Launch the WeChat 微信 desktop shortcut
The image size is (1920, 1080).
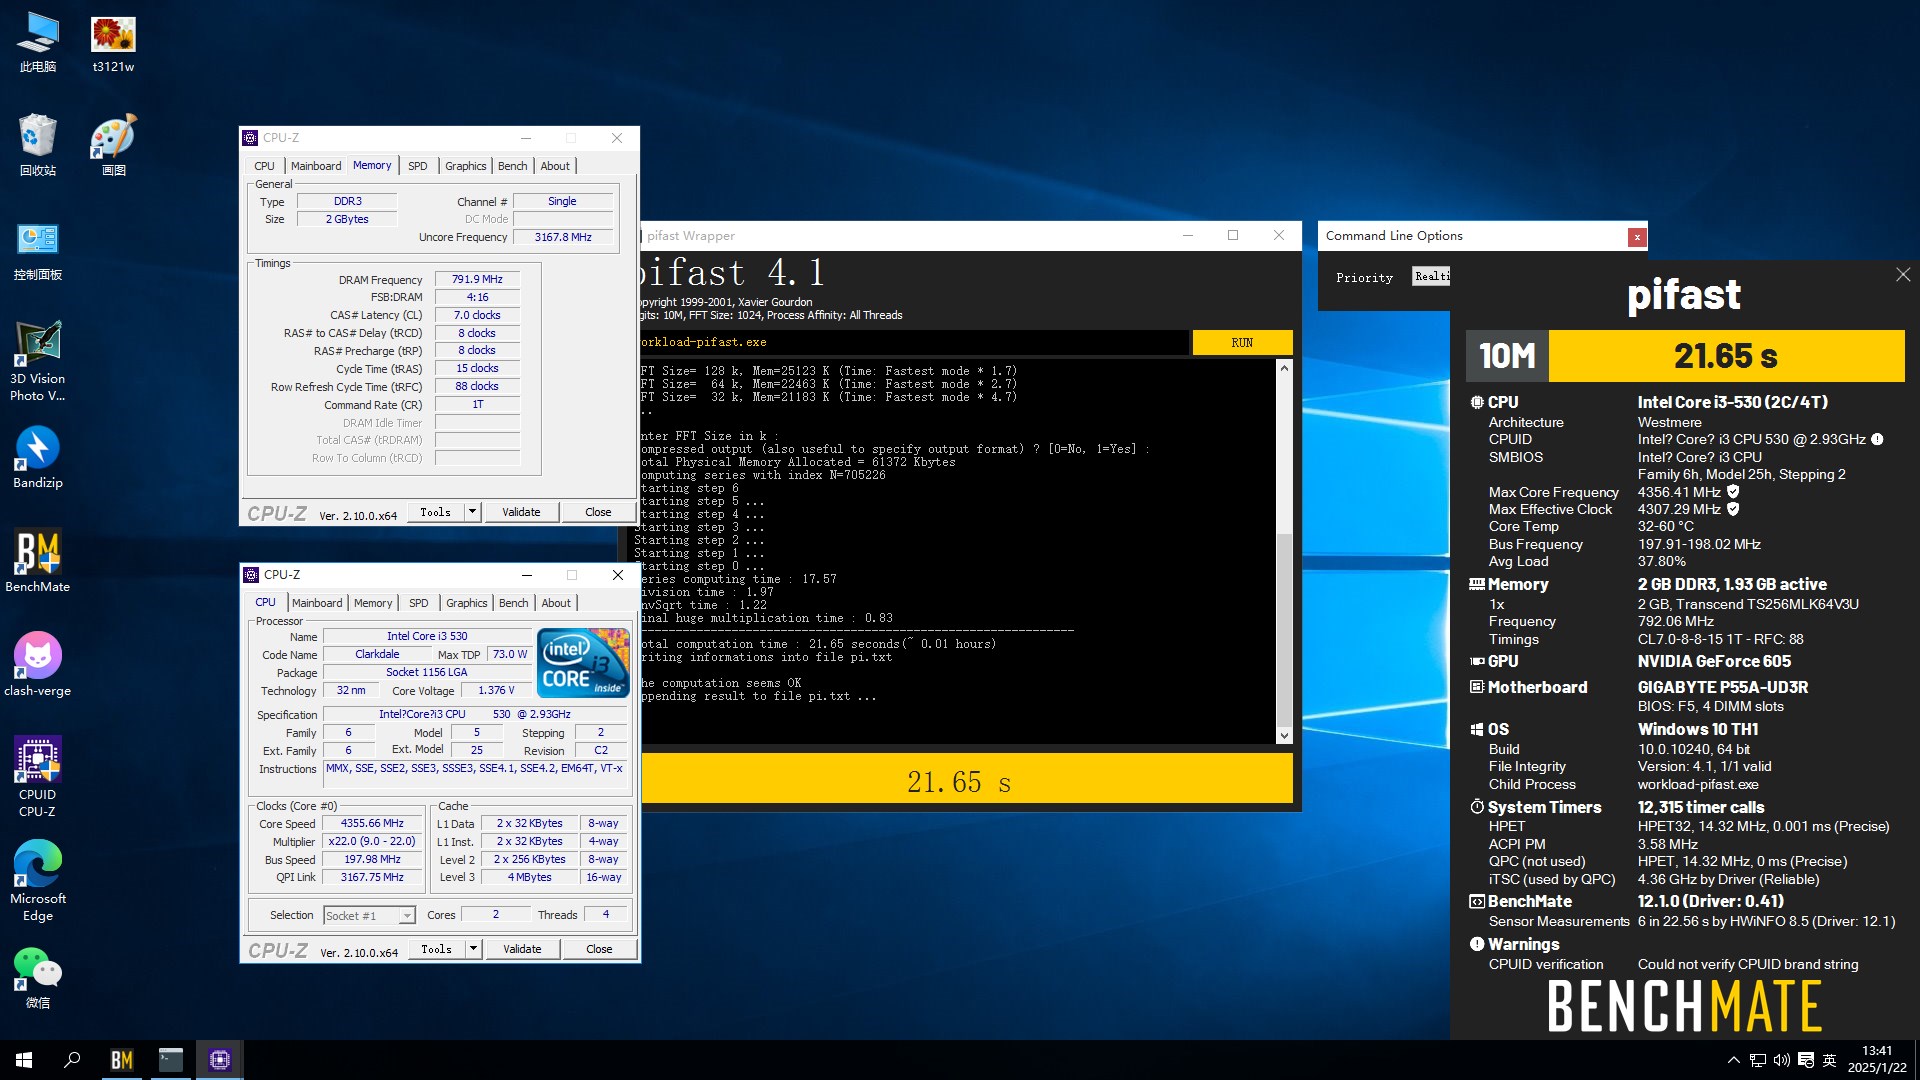38,978
